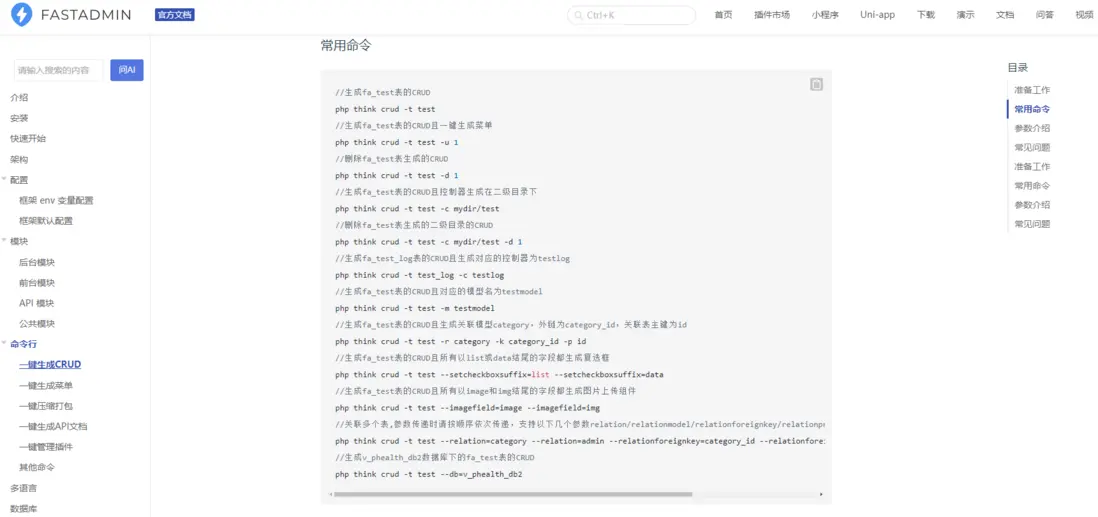This screenshot has height=517, width=1098.
Task: Open 插件市场 in top navigation
Action: [772, 15]
